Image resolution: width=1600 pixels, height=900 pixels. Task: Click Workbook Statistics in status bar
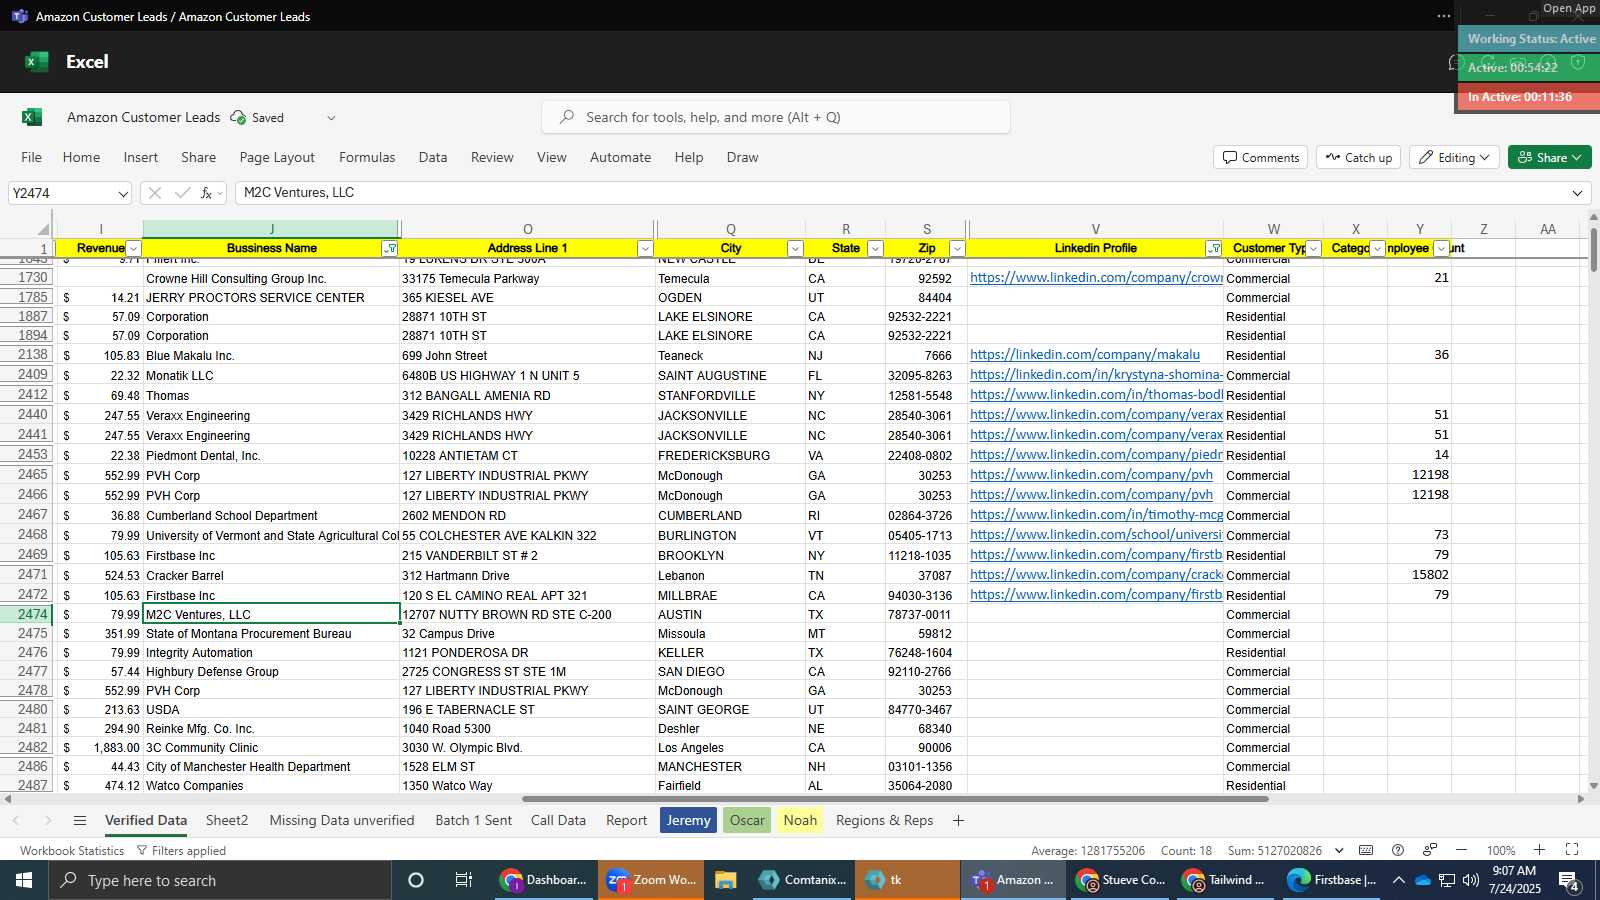(72, 851)
